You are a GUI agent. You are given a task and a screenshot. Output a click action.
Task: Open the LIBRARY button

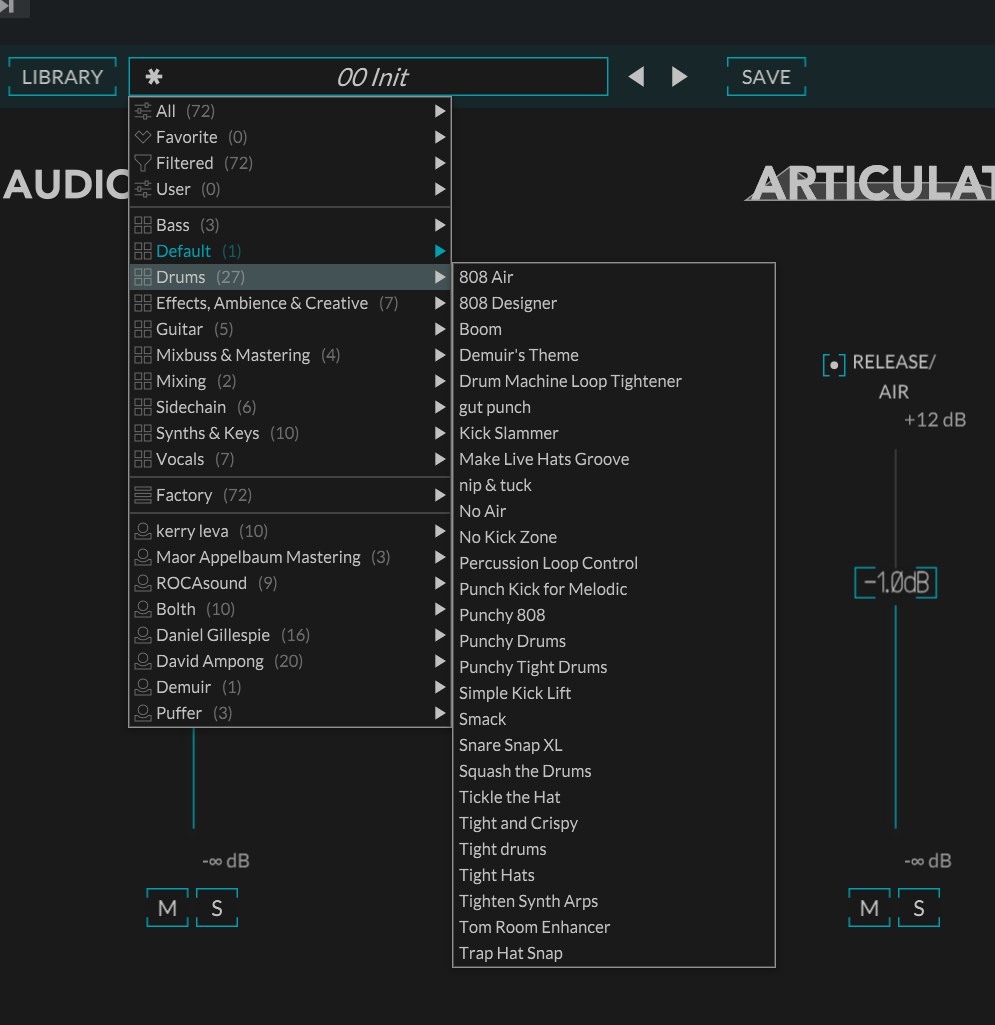pyautogui.click(x=62, y=77)
